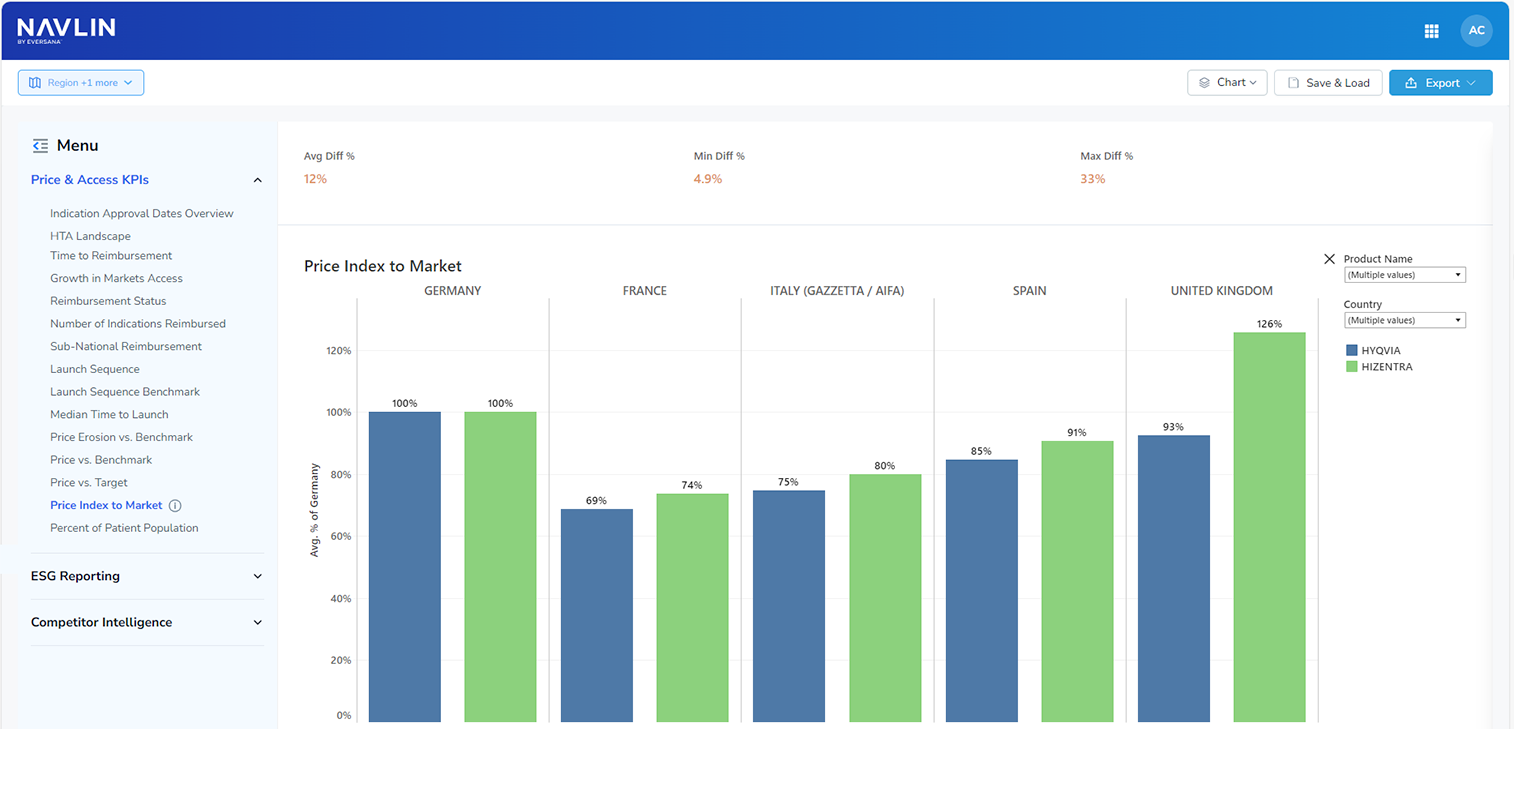Click the Save & Load button
1514x800 pixels.
click(1328, 83)
